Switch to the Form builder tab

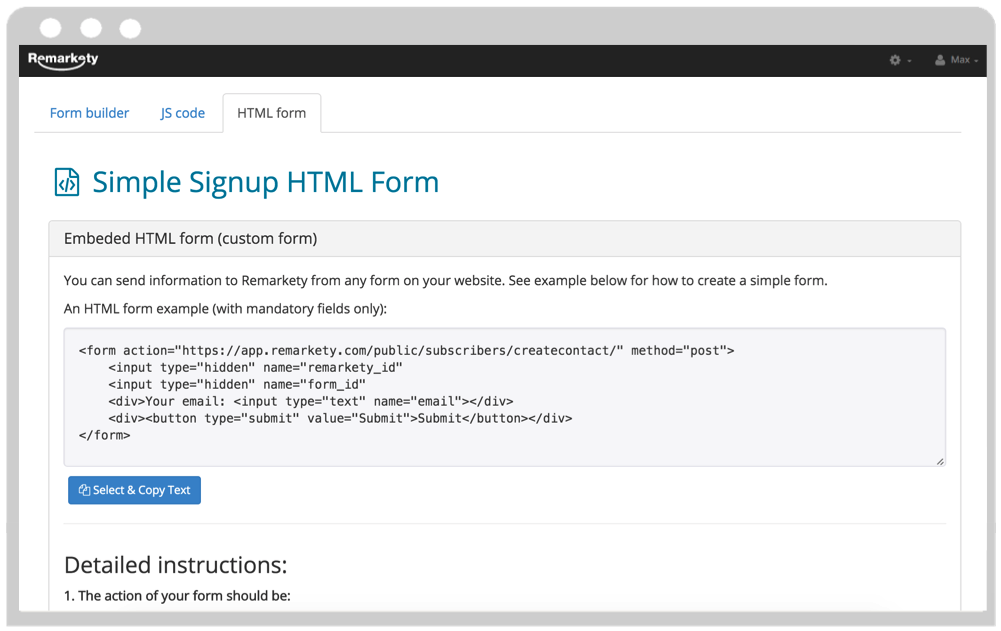coord(89,113)
